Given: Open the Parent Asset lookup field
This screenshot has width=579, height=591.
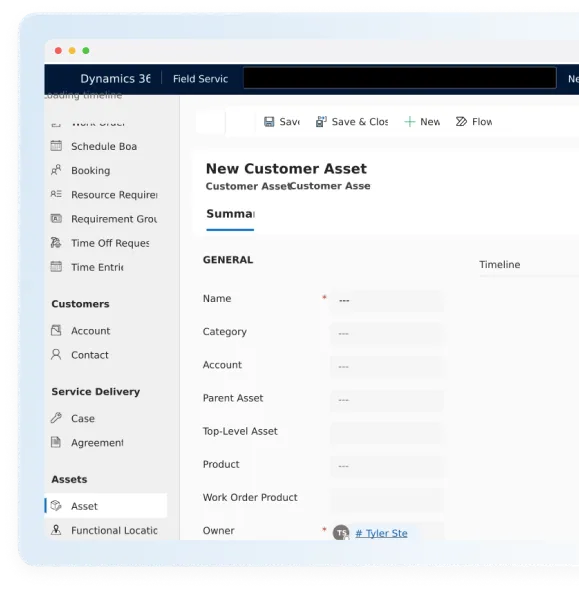Looking at the screenshot, I should pyautogui.click(x=387, y=400).
